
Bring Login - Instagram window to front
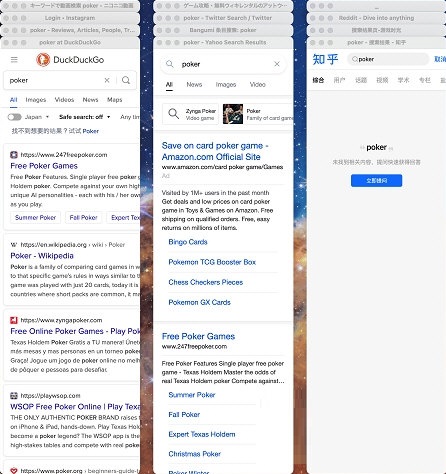coord(70,18)
